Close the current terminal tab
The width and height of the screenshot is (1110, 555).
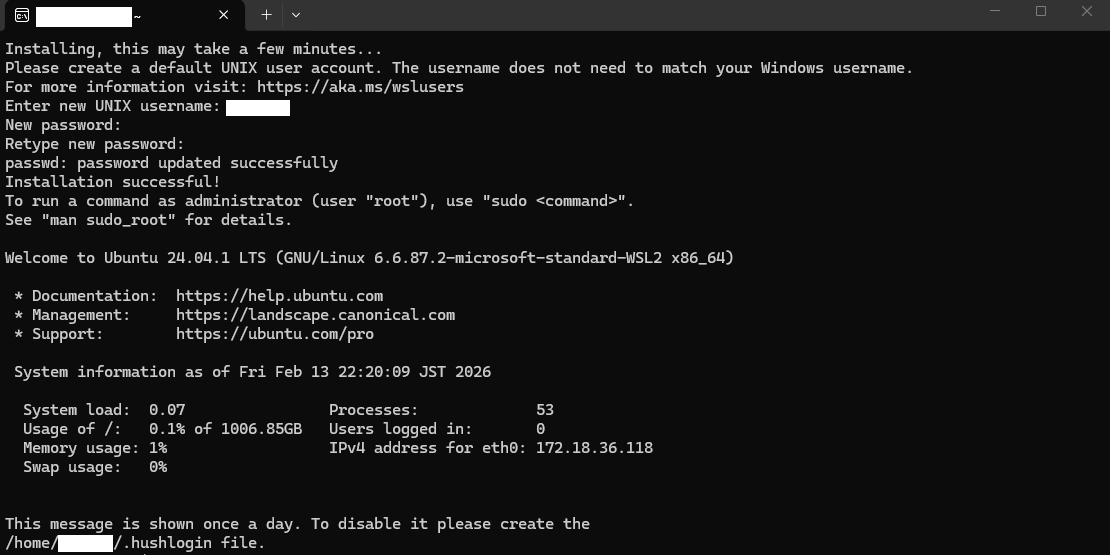pyautogui.click(x=224, y=15)
